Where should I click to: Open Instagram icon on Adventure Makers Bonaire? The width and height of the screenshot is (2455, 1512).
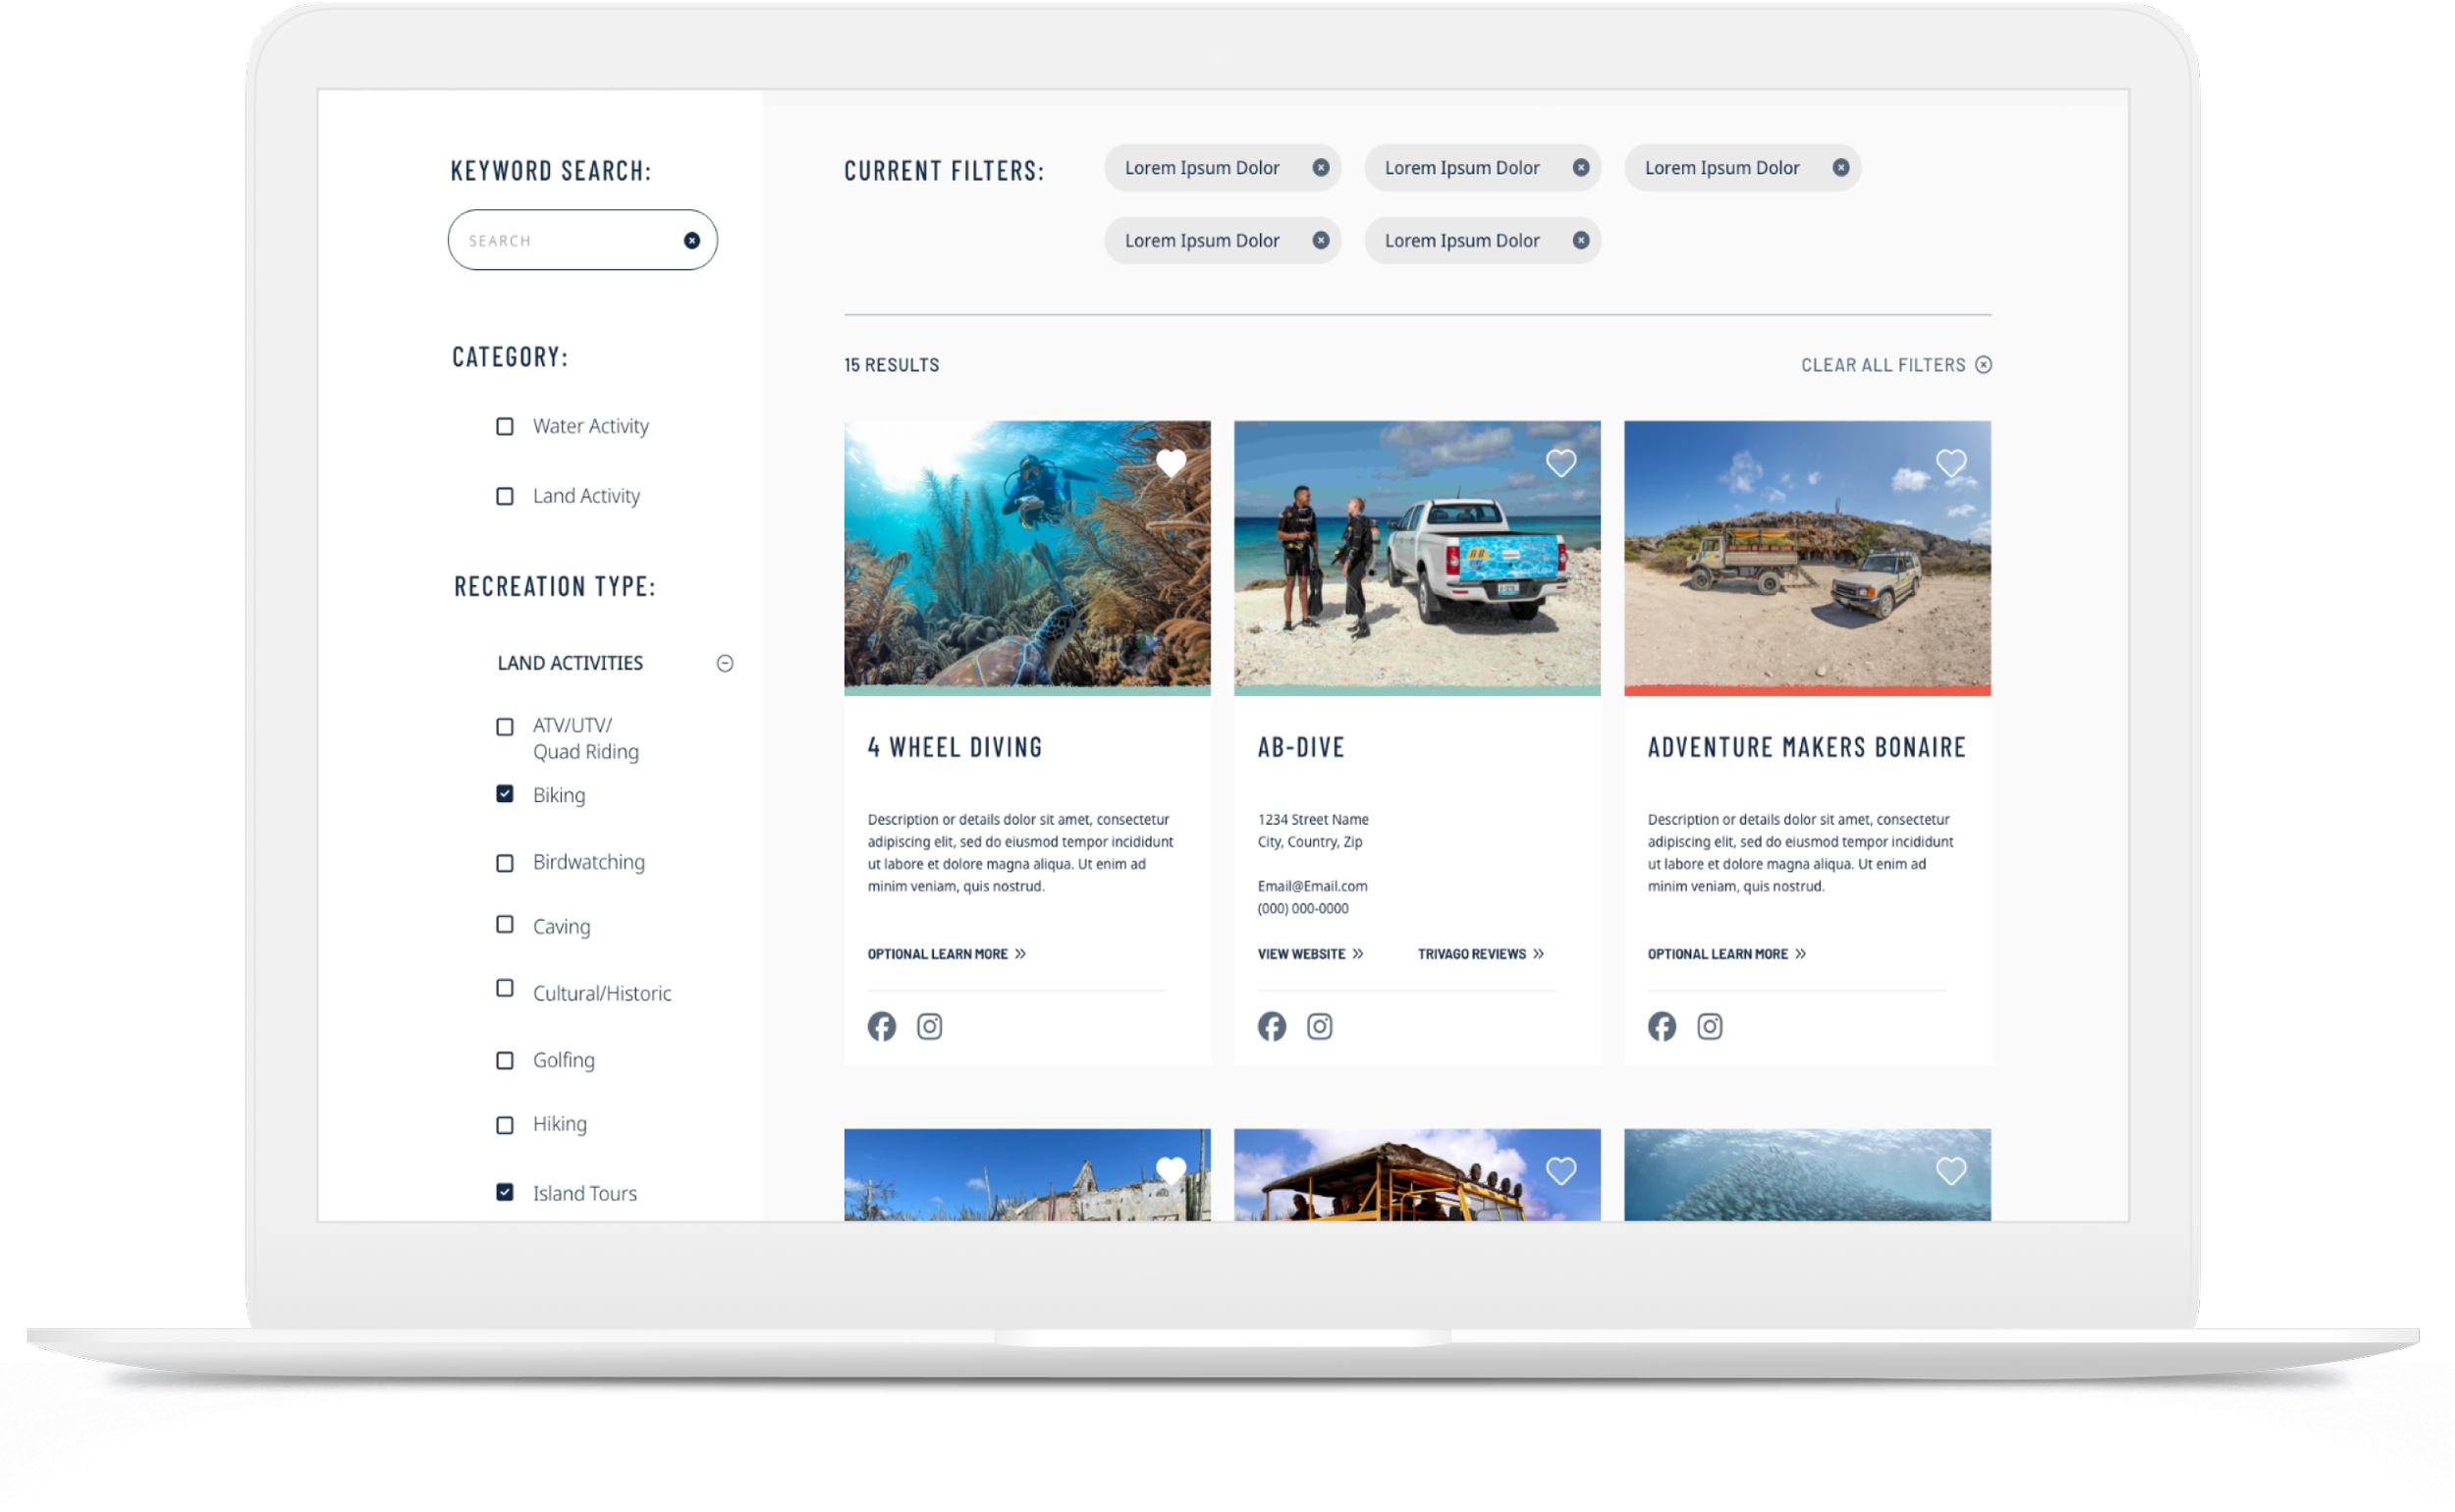coord(1709,1026)
